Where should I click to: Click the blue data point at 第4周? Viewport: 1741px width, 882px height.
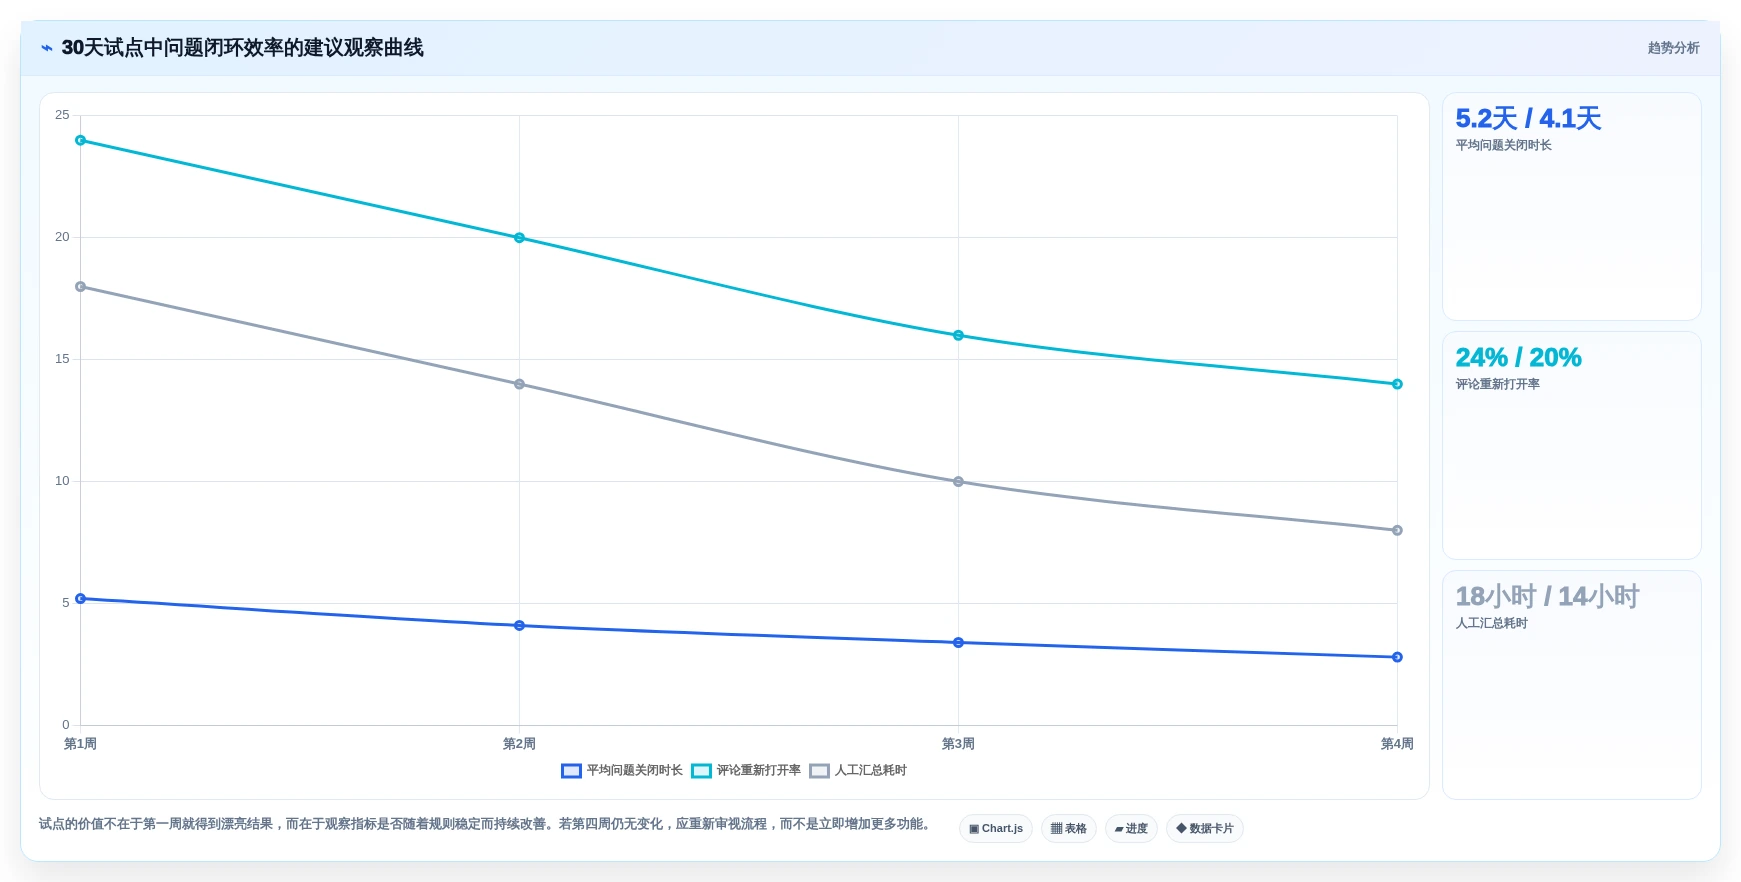(1397, 657)
